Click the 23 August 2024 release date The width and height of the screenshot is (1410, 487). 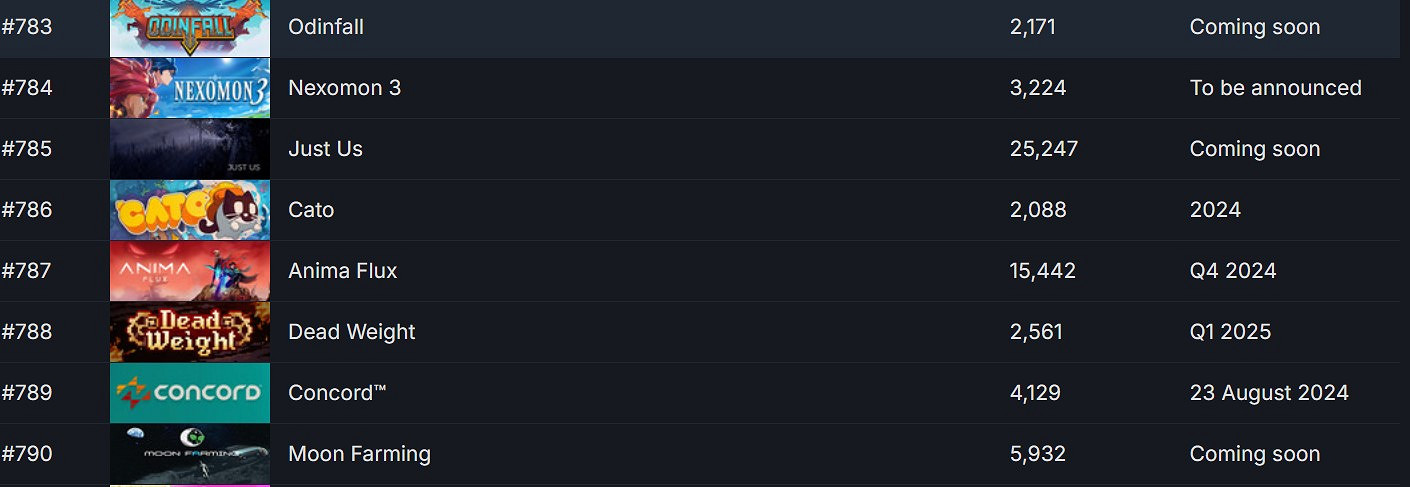[x=1269, y=393]
